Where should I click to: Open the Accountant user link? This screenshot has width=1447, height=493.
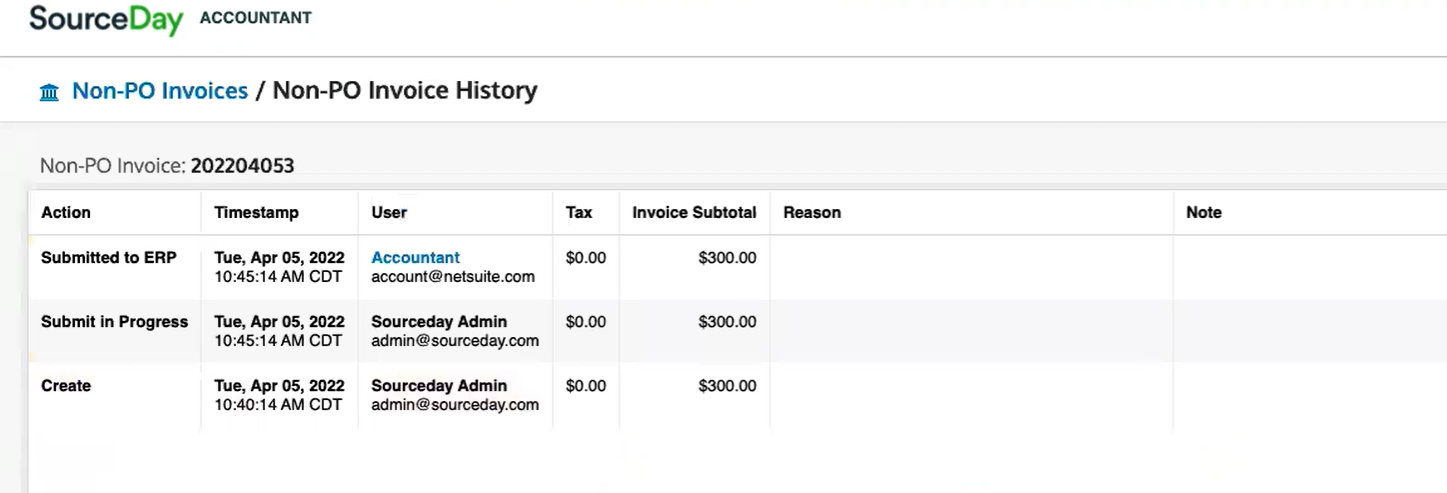click(x=415, y=258)
